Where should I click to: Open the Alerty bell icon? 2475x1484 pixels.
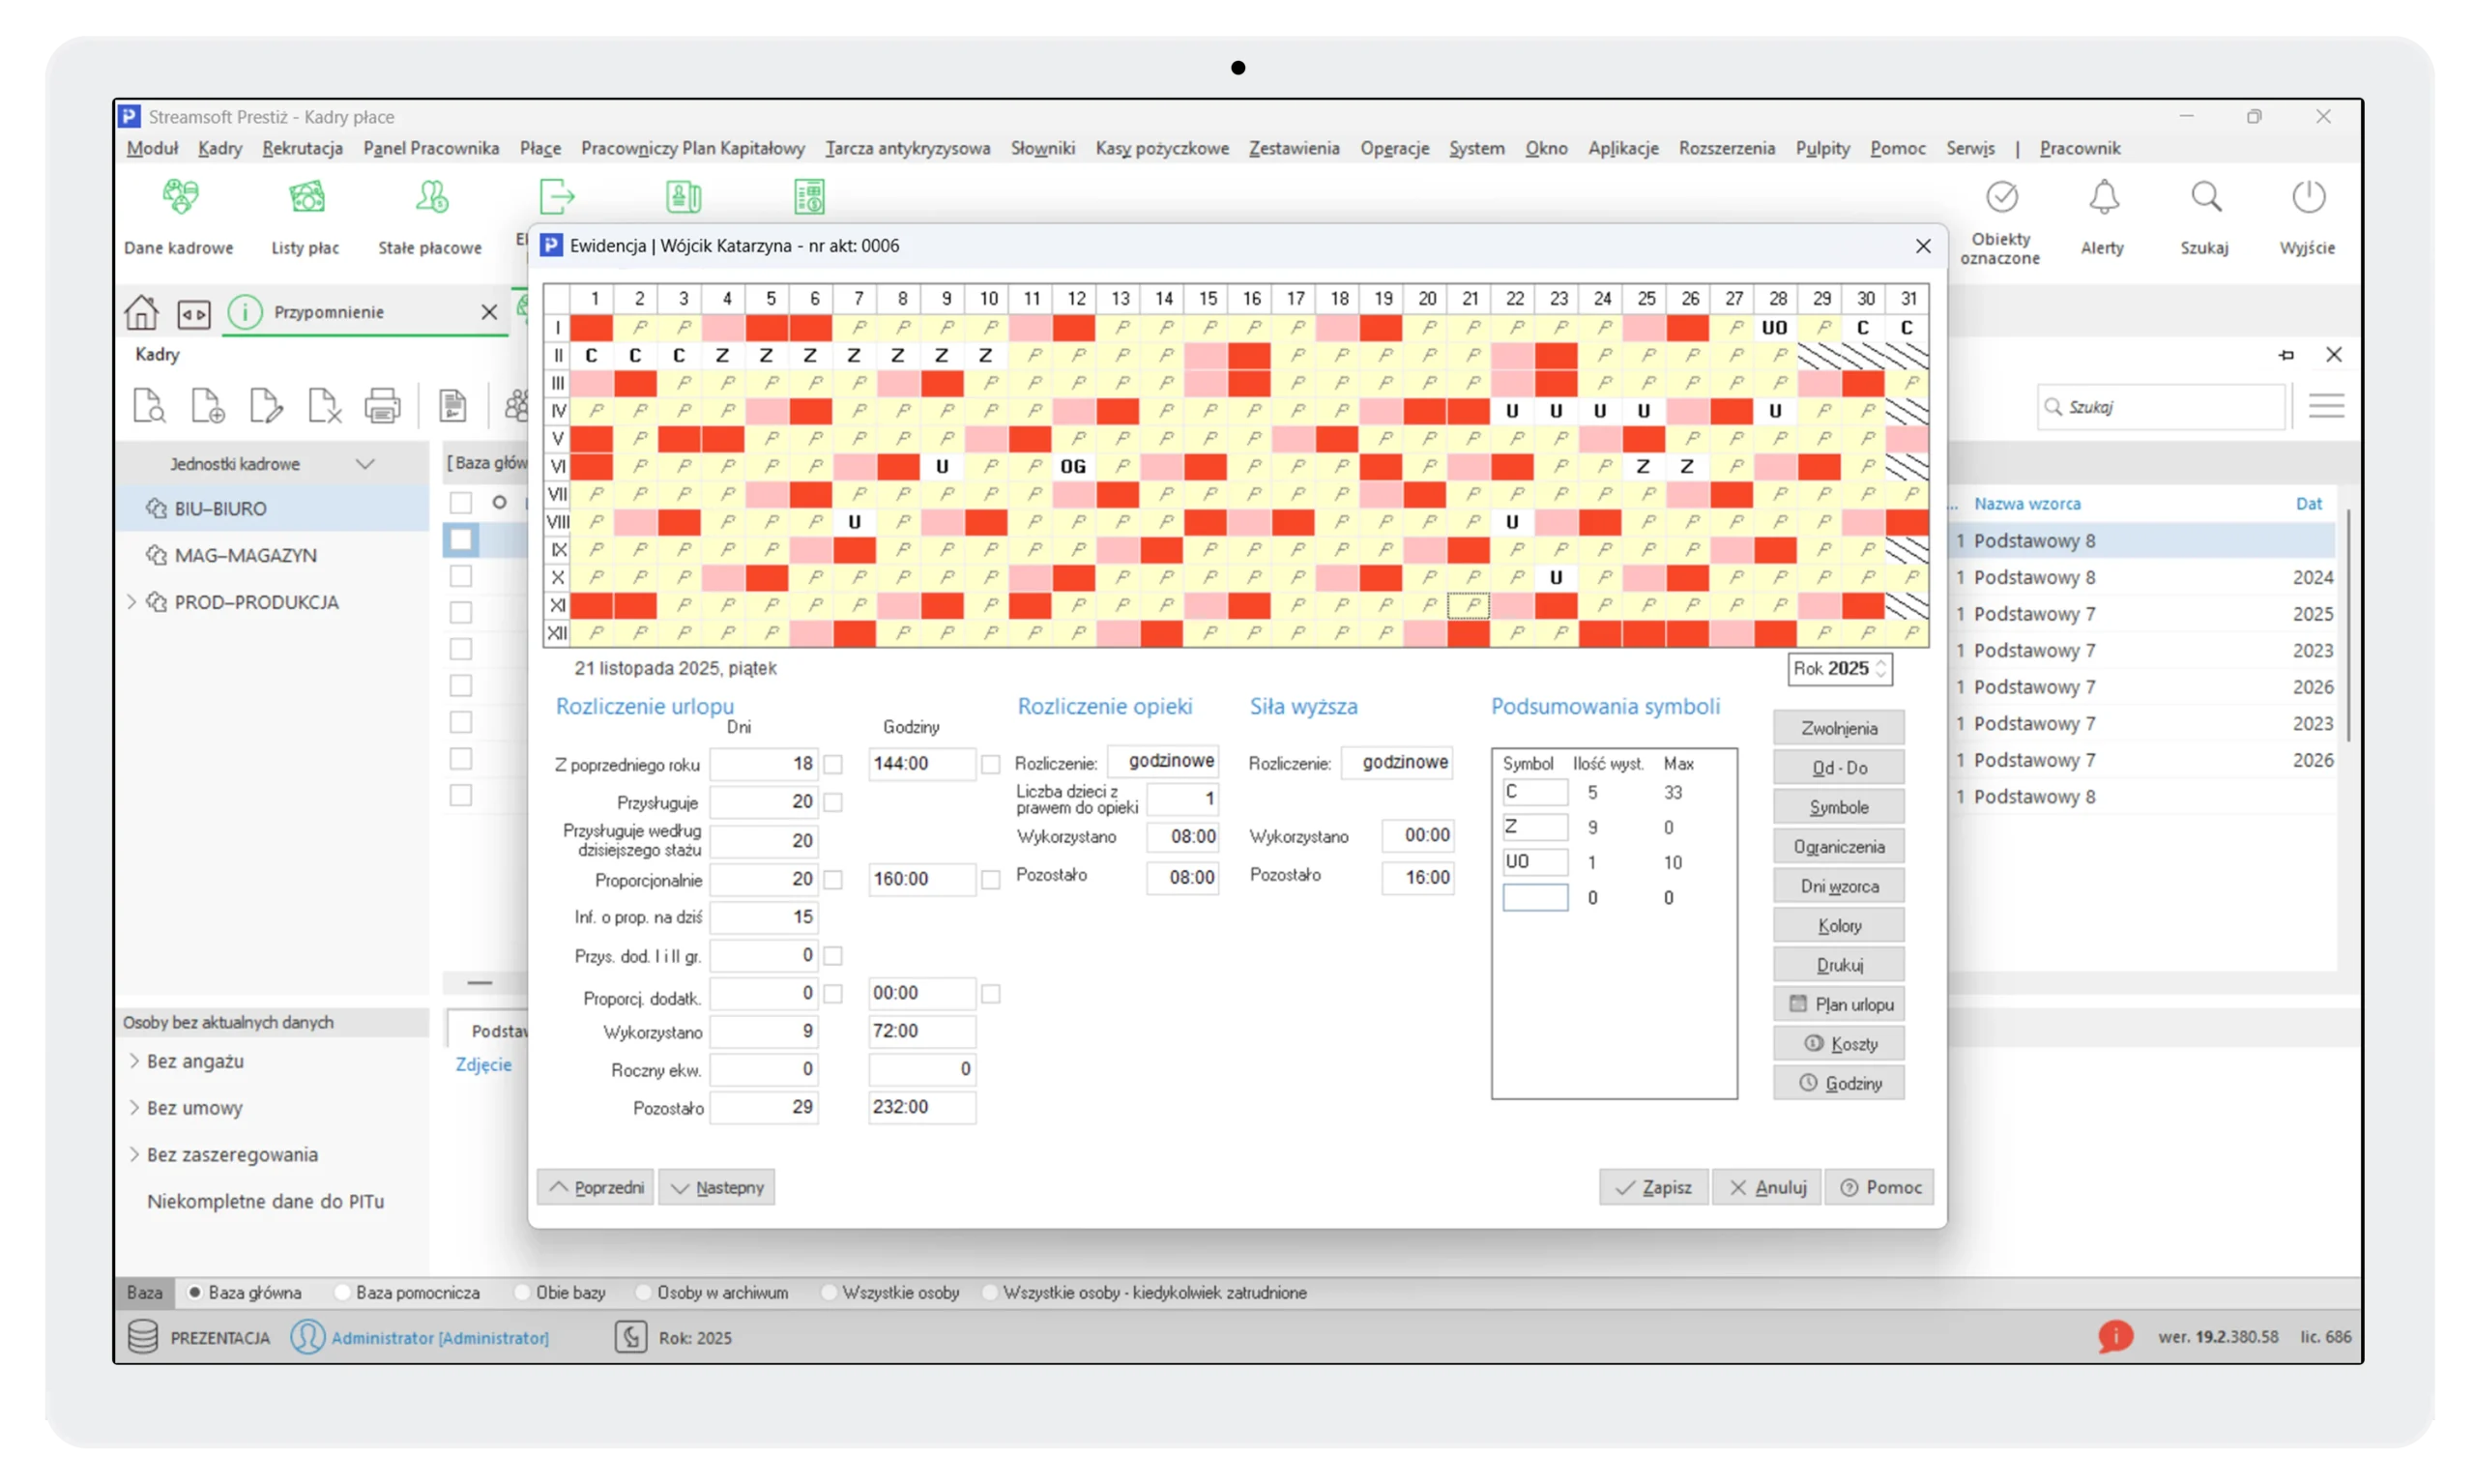point(2103,198)
